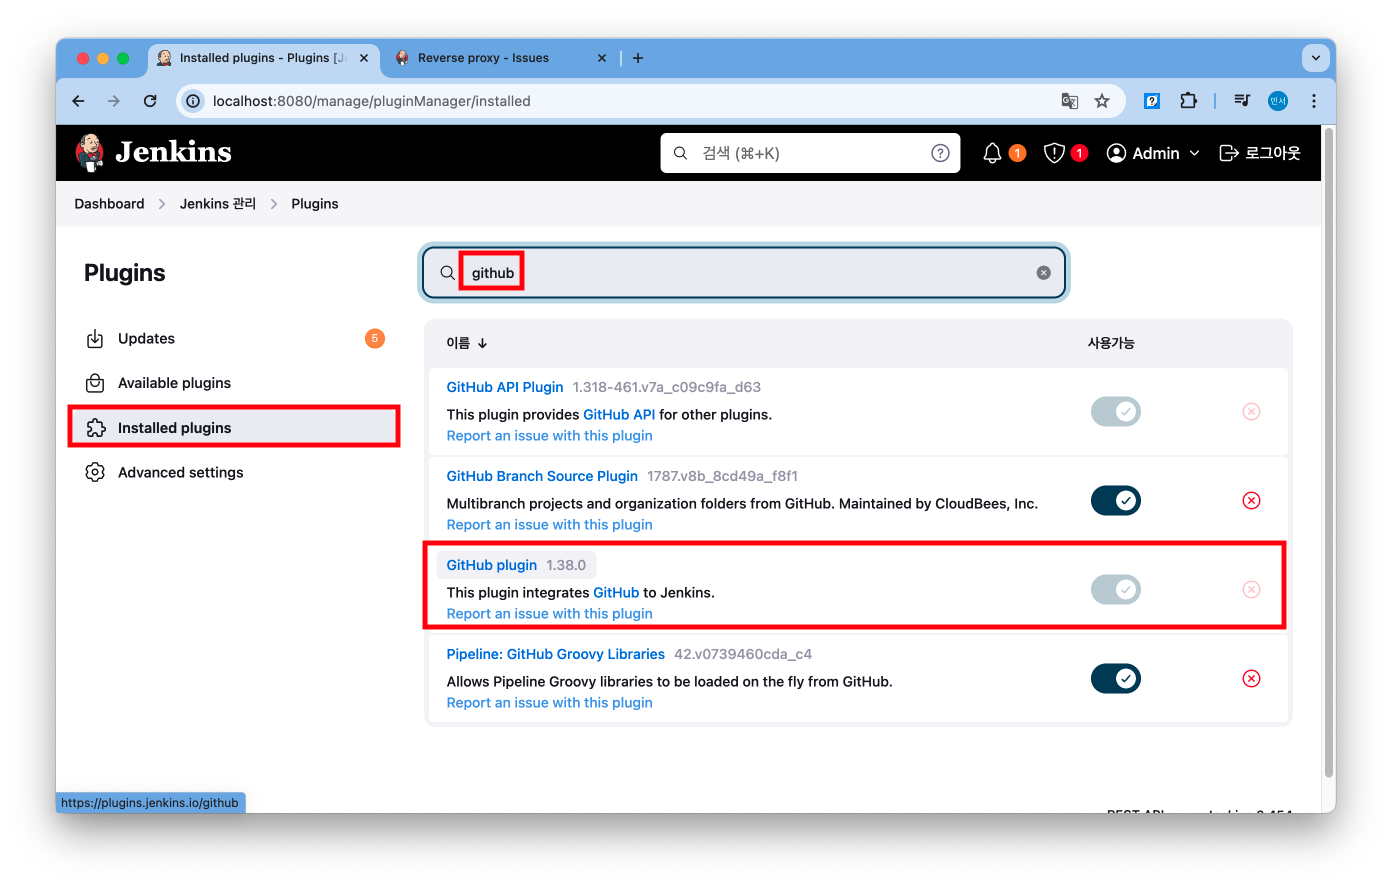Screen dimensions: 1392x887
Task: Go to Jenkins 관리 breadcrumb
Action: click(218, 204)
